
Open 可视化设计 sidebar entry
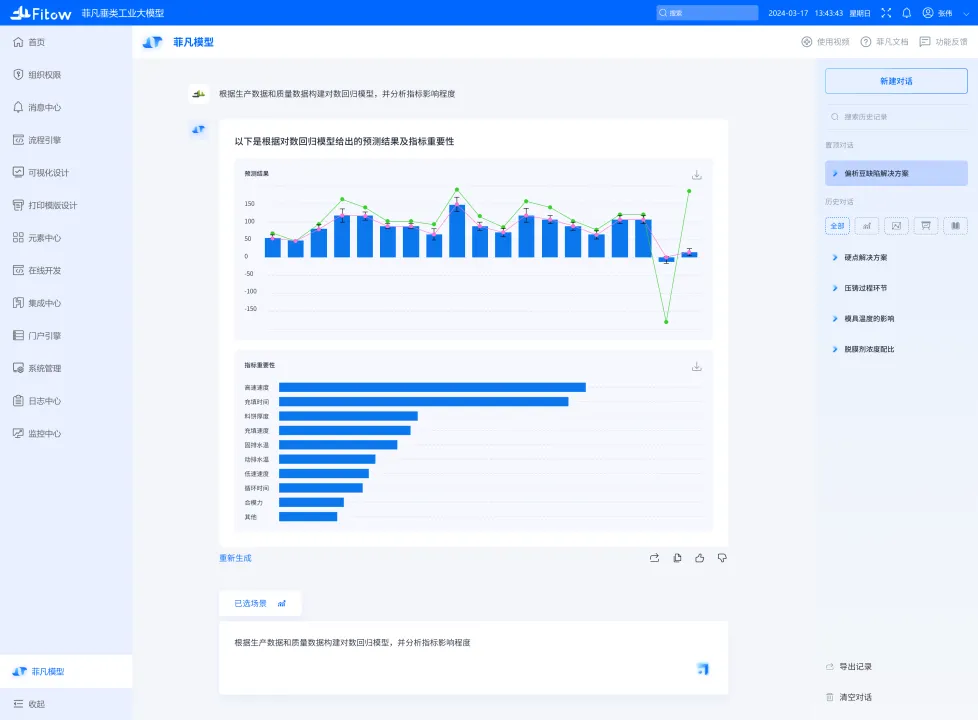(41, 172)
